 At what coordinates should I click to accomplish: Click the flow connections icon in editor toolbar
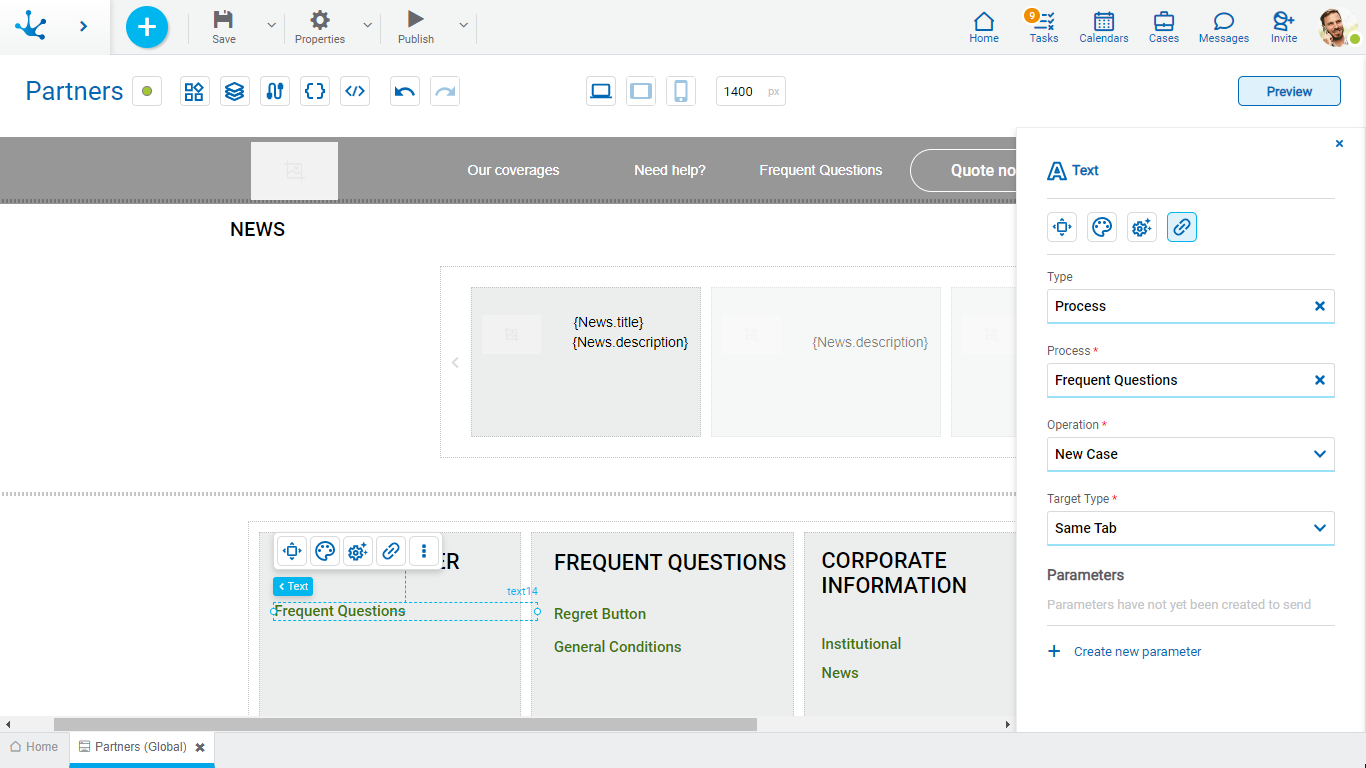(x=275, y=92)
